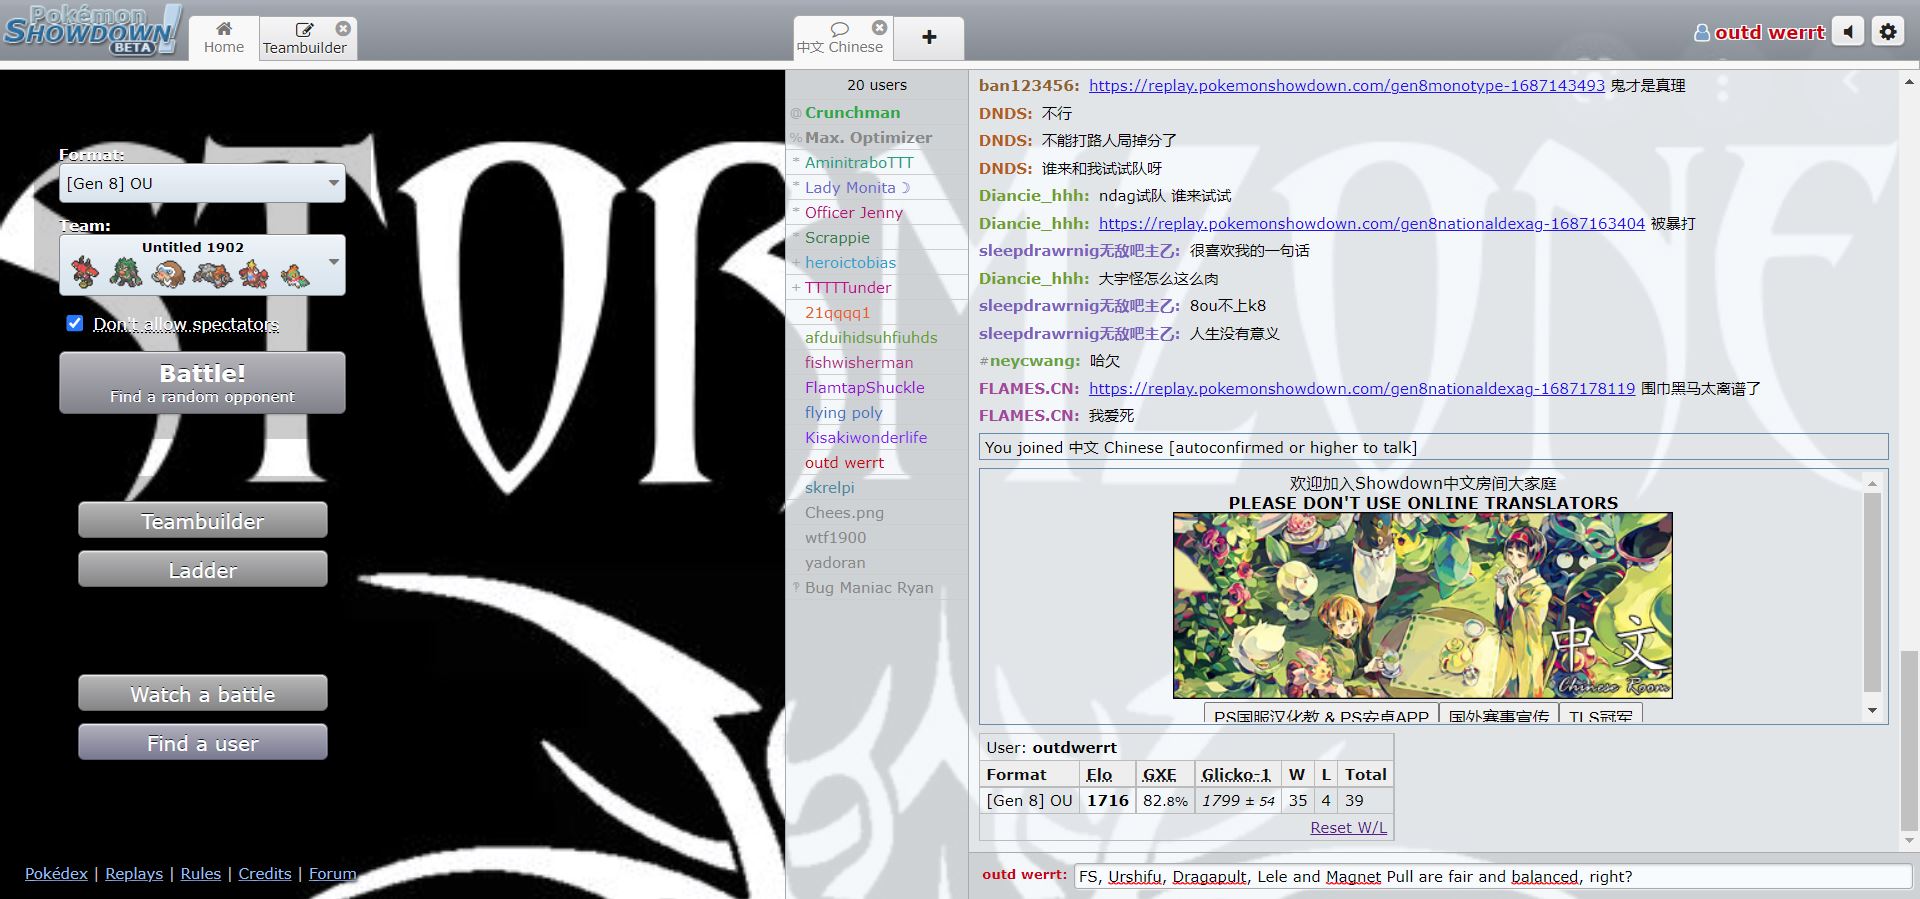Select user Lady Monita in the user list
1920x899 pixels.
tap(877, 188)
